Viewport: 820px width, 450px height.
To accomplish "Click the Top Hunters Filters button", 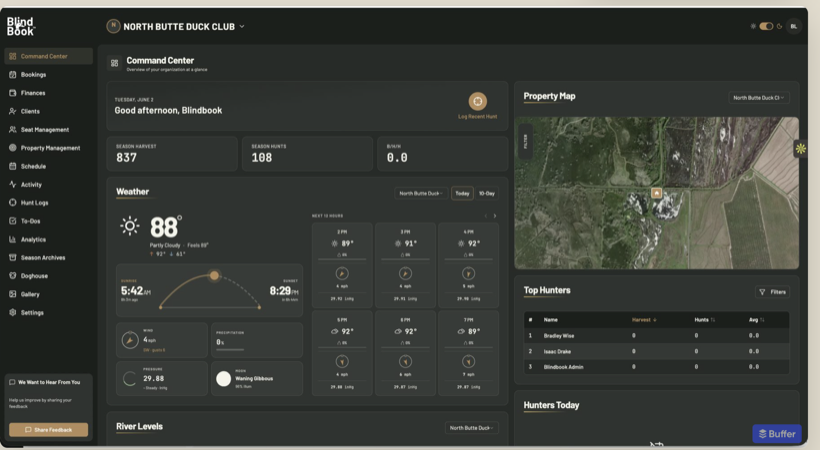I will [x=772, y=292].
